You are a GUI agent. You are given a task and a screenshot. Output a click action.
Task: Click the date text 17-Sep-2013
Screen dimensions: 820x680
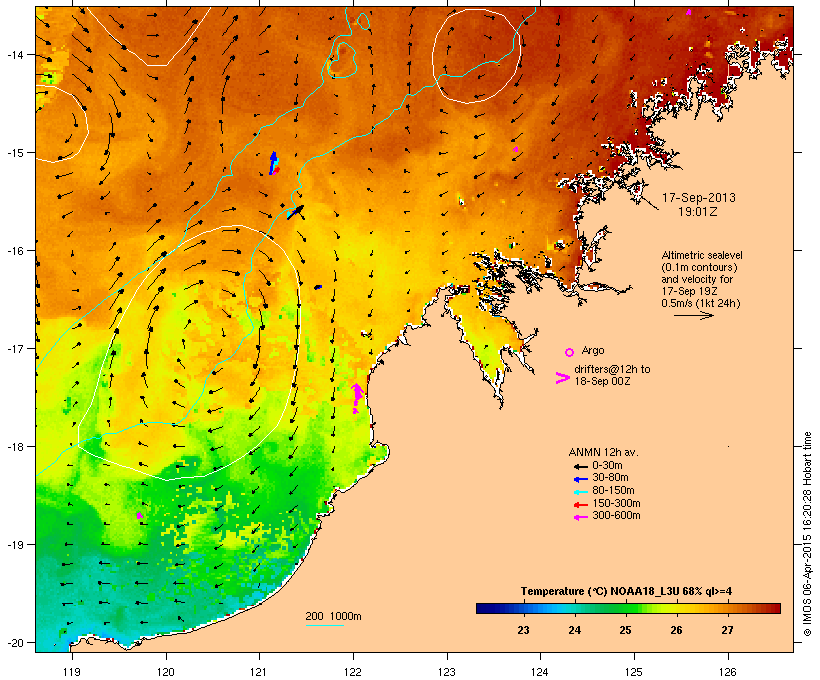point(699,198)
